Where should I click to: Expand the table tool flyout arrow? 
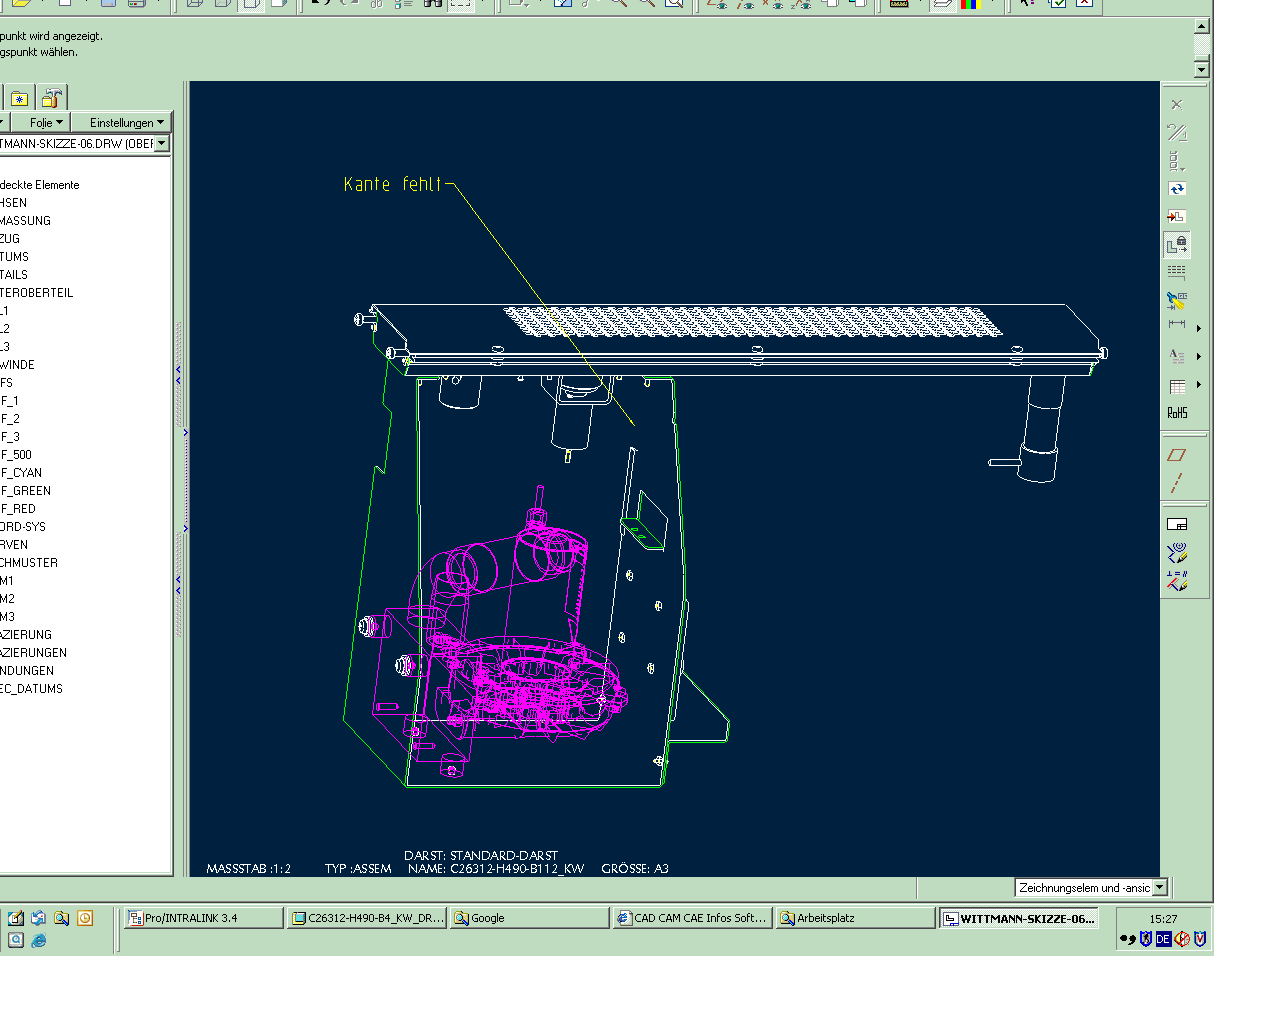(1198, 385)
